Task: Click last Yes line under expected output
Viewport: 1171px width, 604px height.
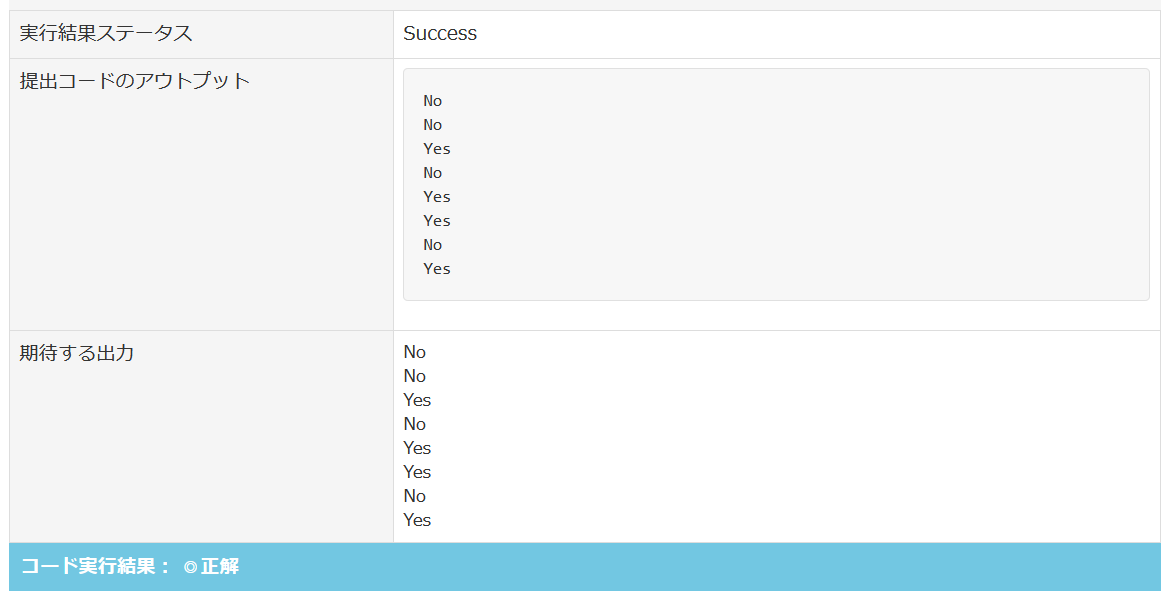Action: [x=417, y=520]
